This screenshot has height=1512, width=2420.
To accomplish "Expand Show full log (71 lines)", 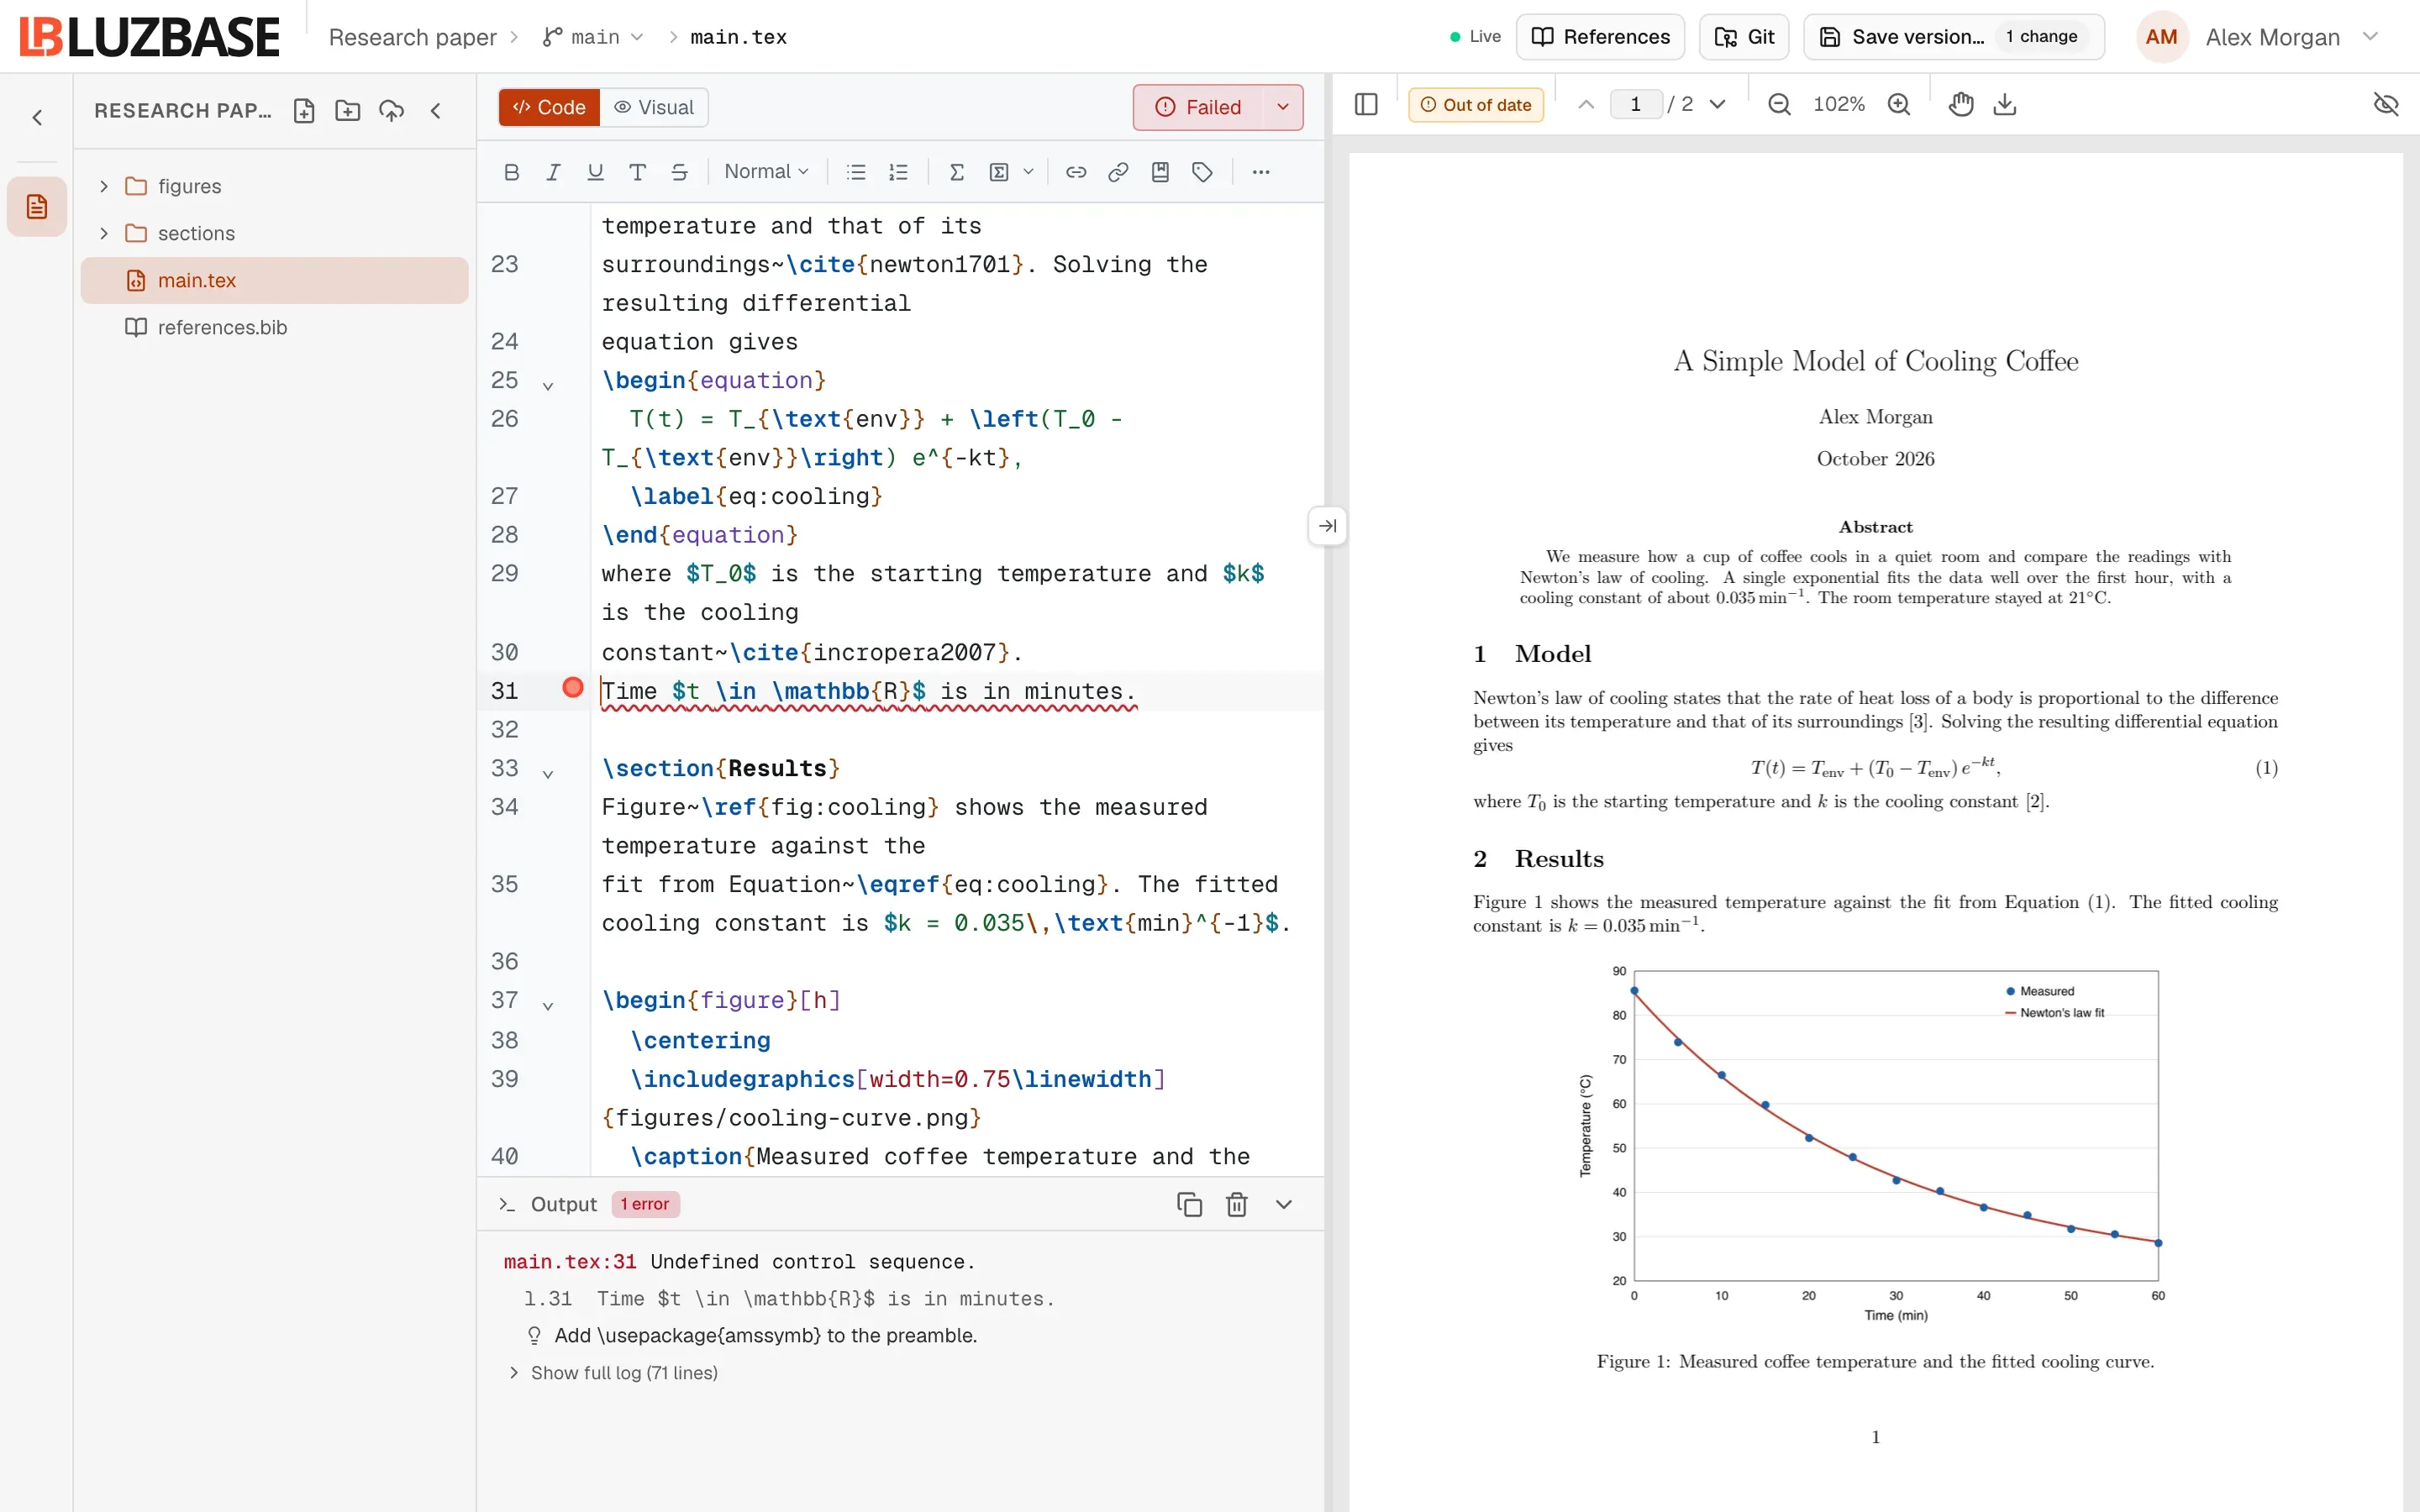I will tap(612, 1373).
